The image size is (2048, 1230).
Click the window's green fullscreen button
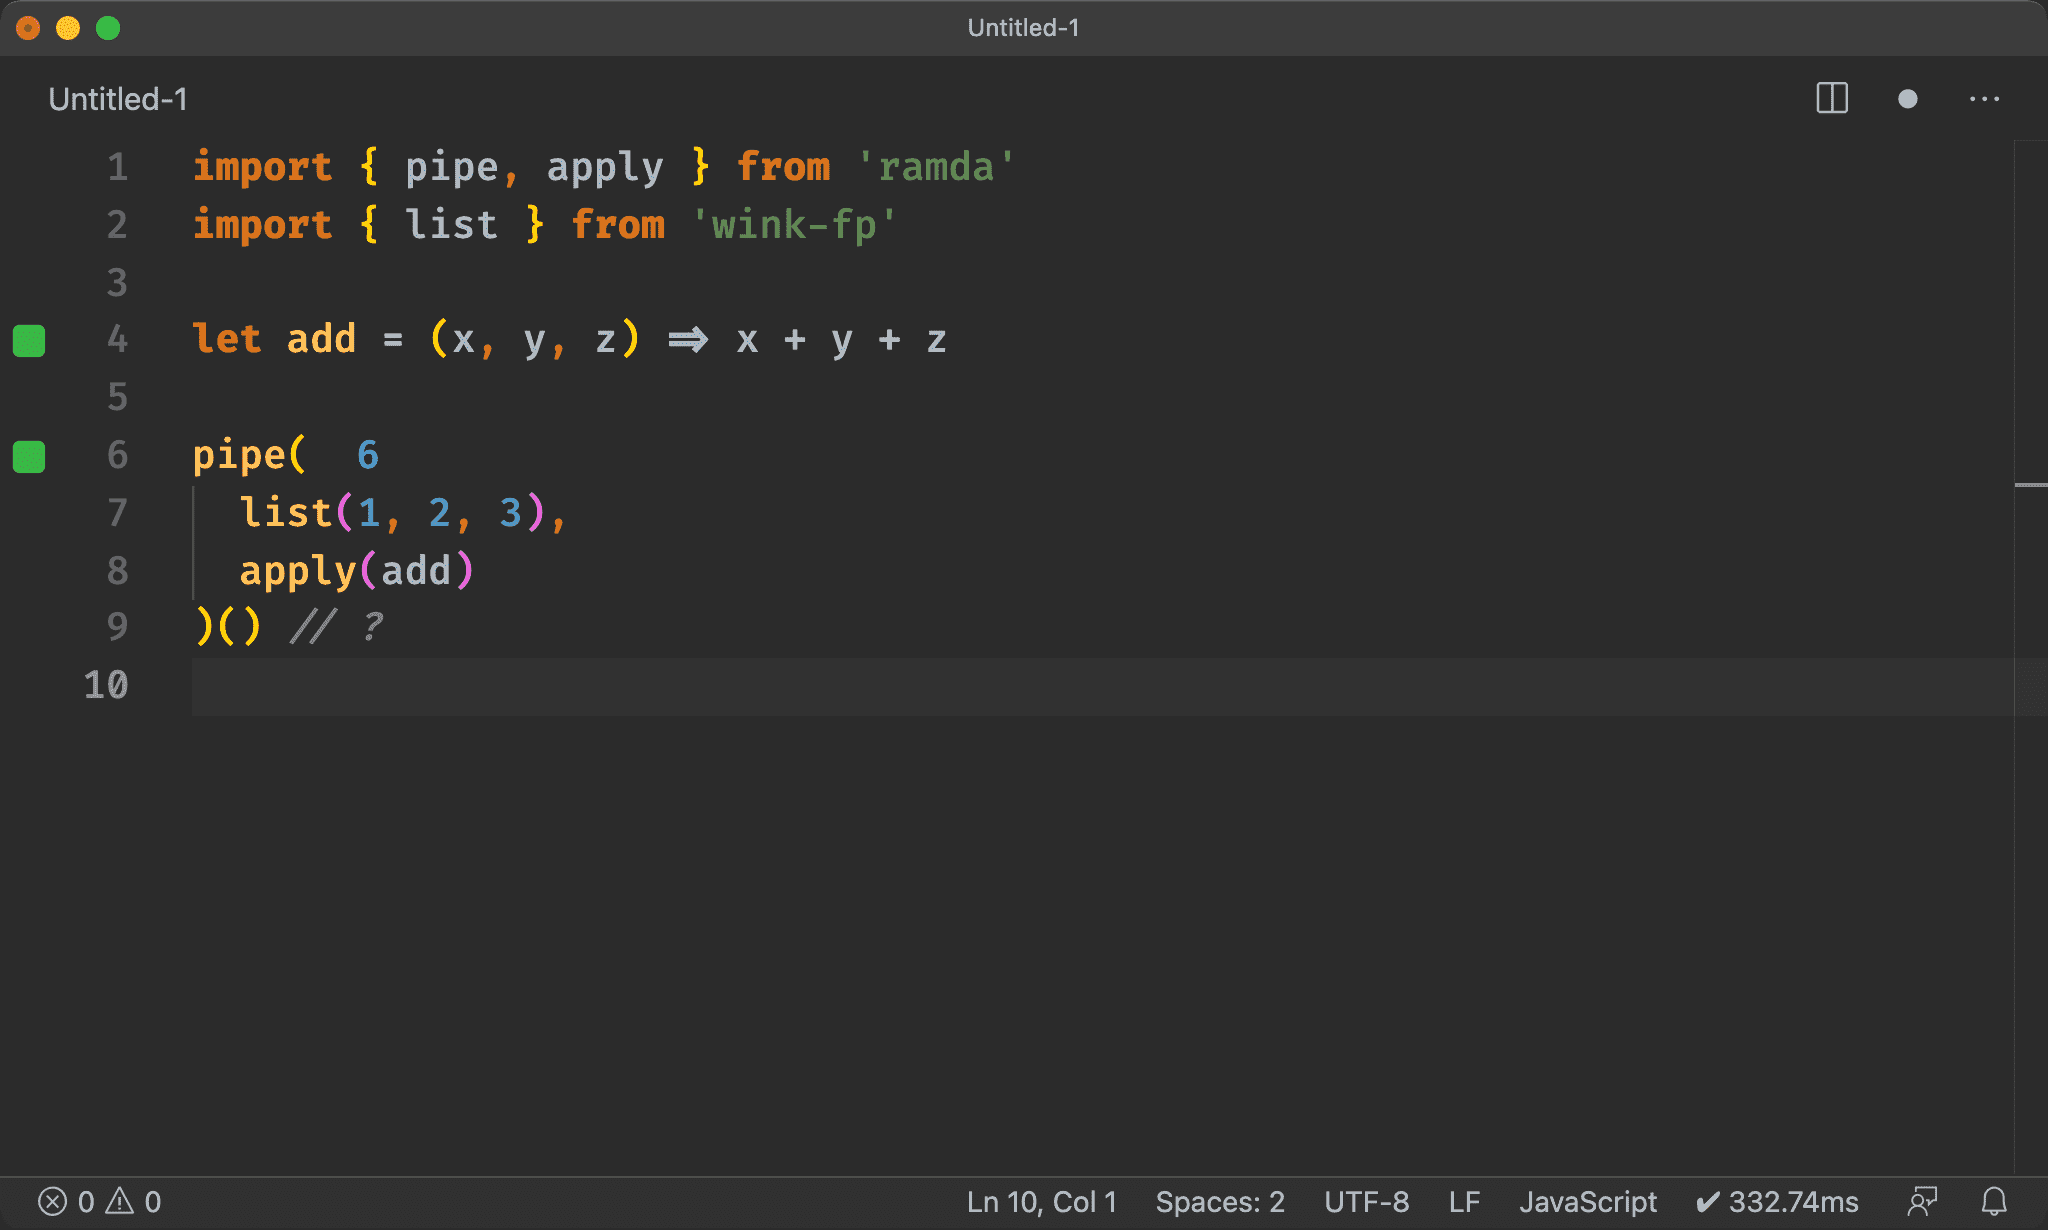coord(108,28)
